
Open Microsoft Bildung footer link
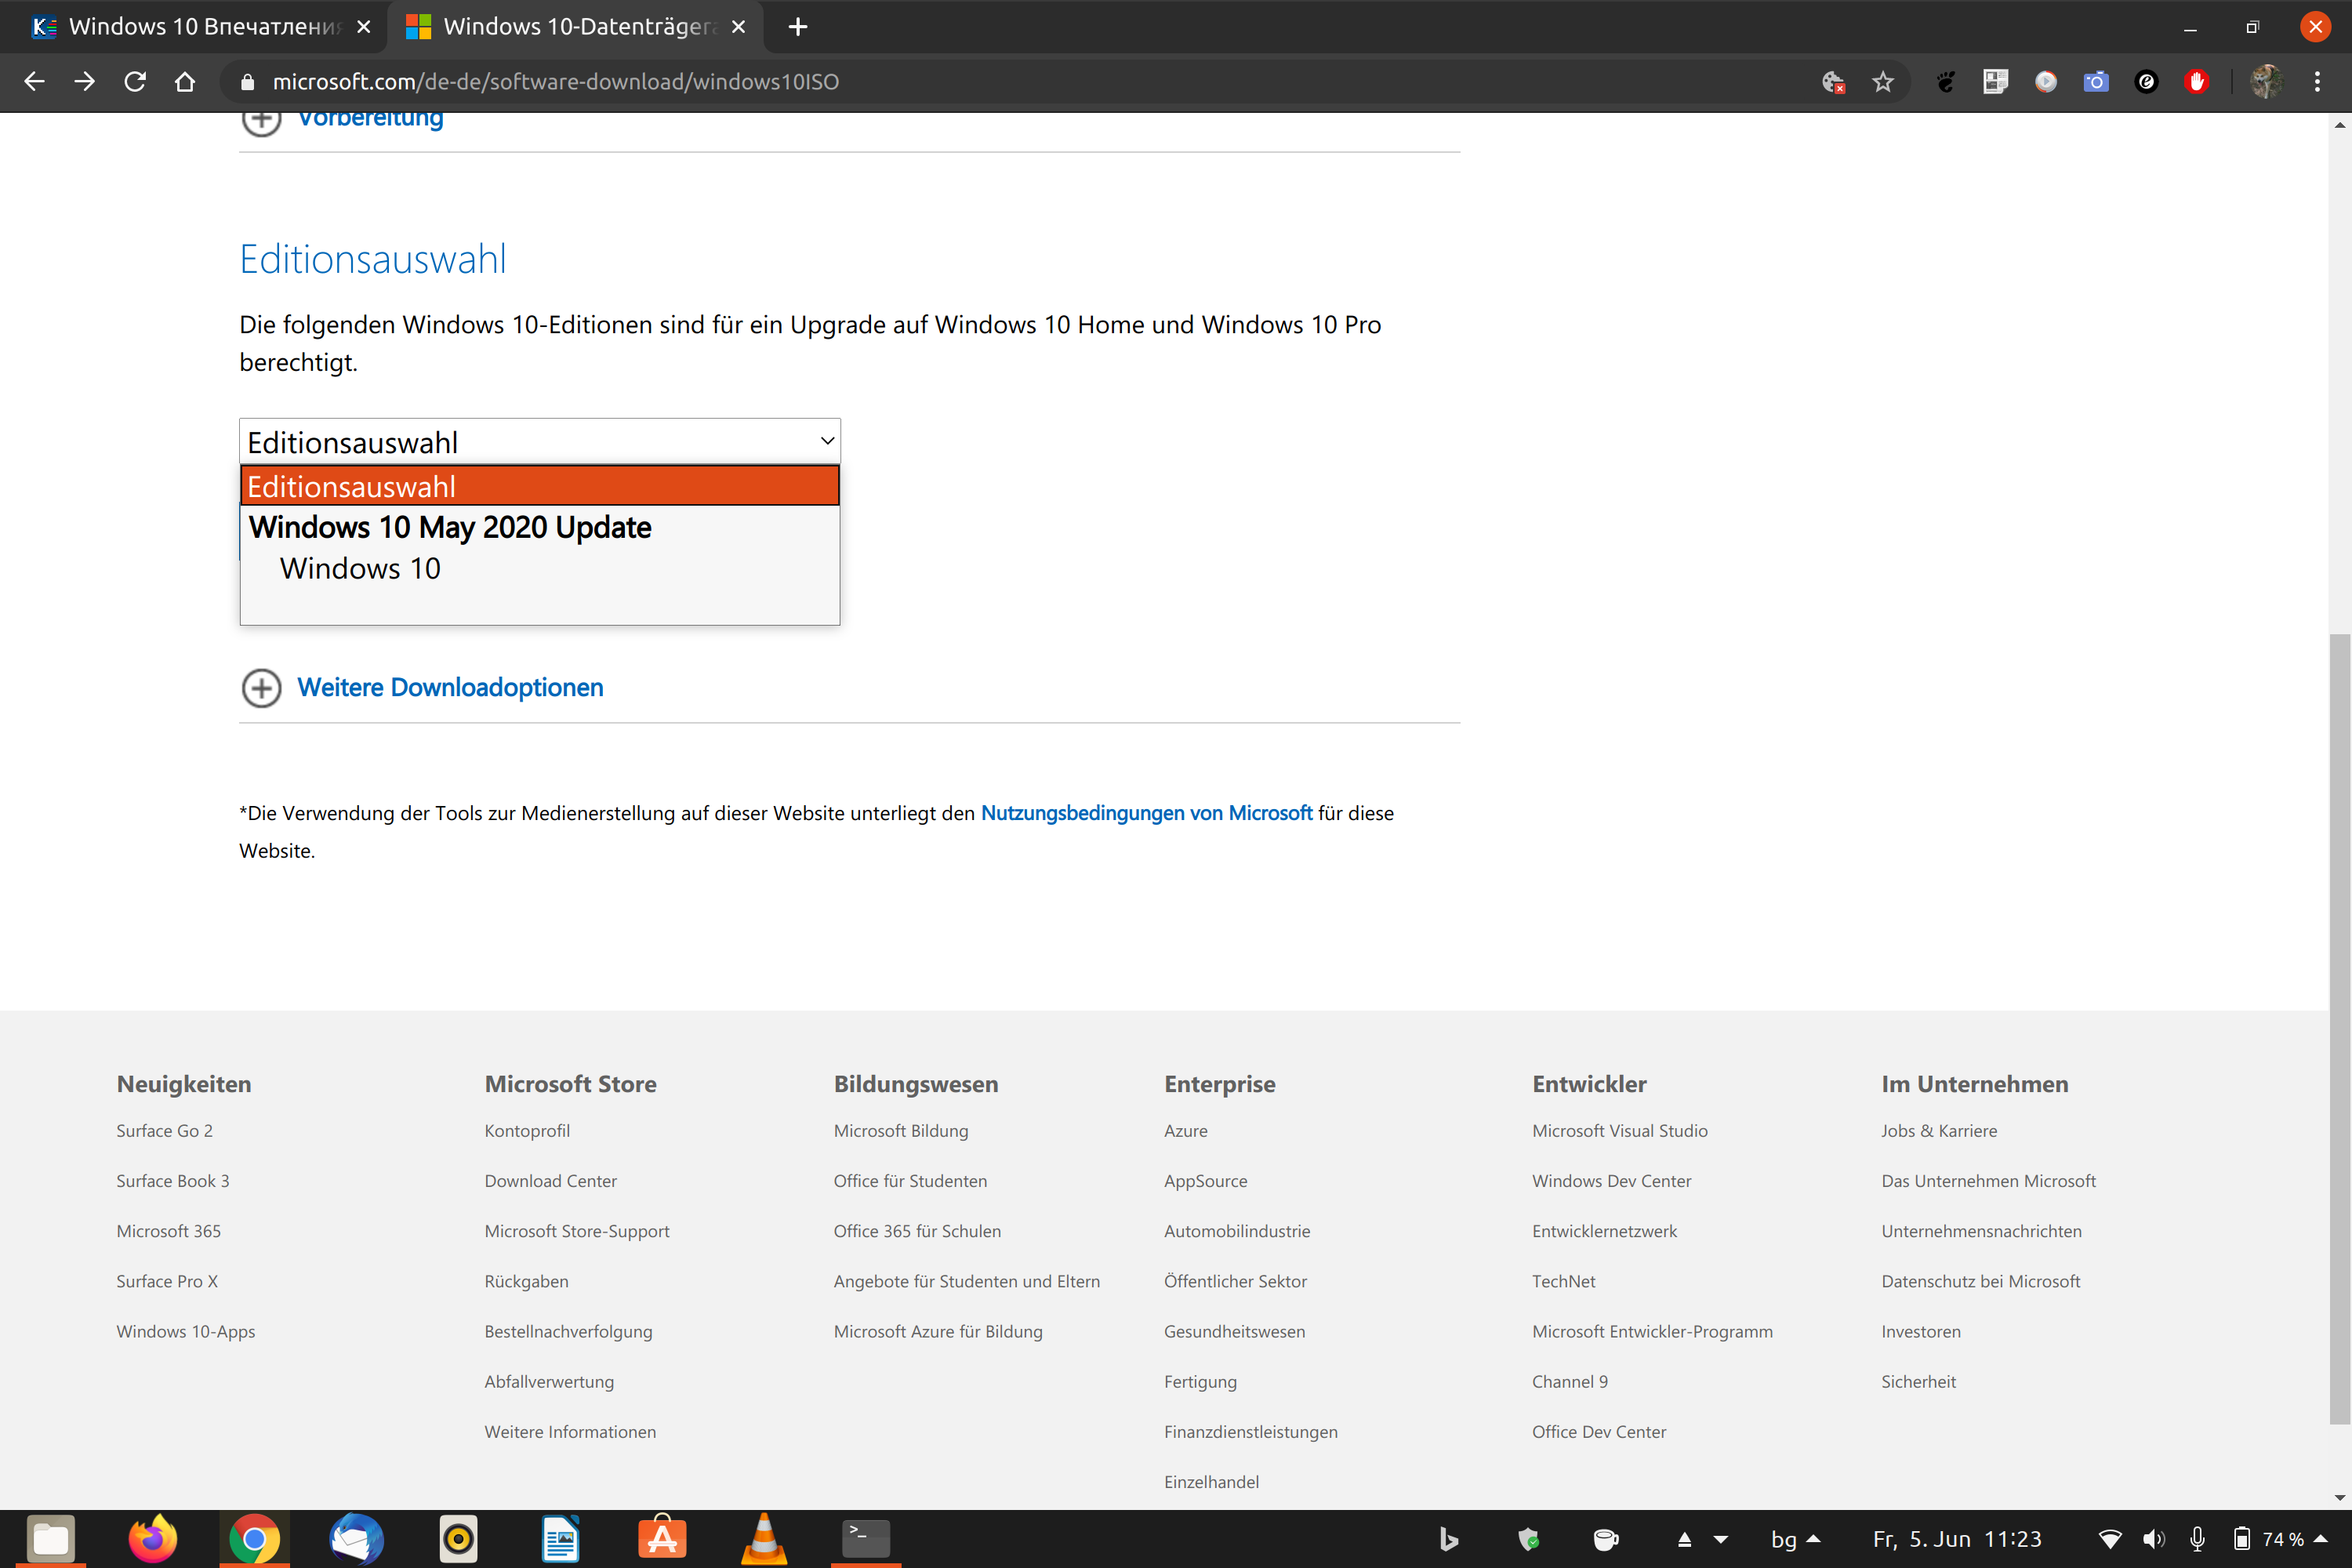[x=900, y=1131]
